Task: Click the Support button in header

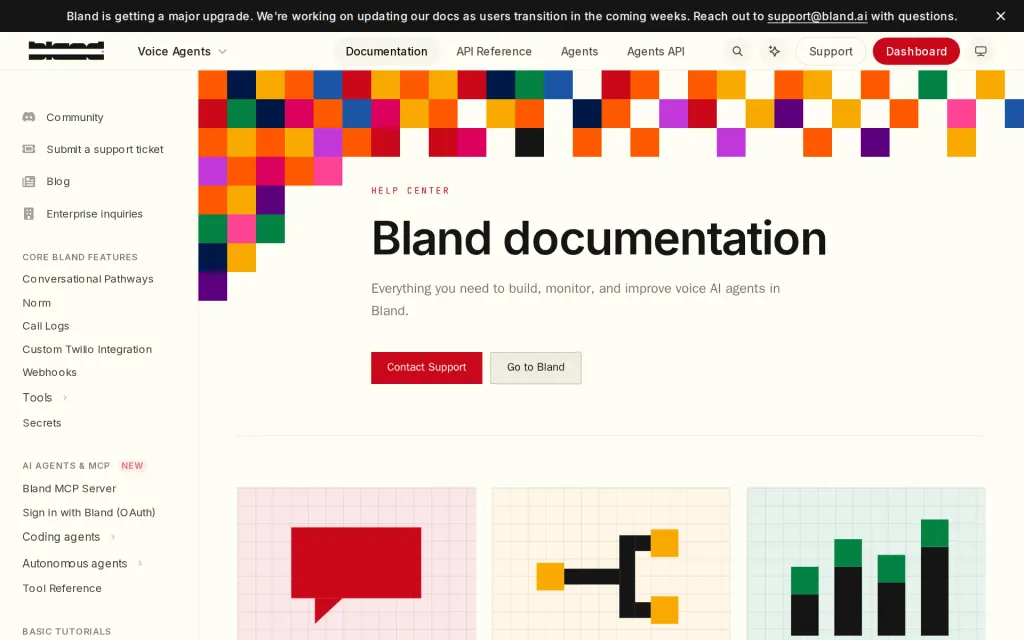Action: point(831,51)
